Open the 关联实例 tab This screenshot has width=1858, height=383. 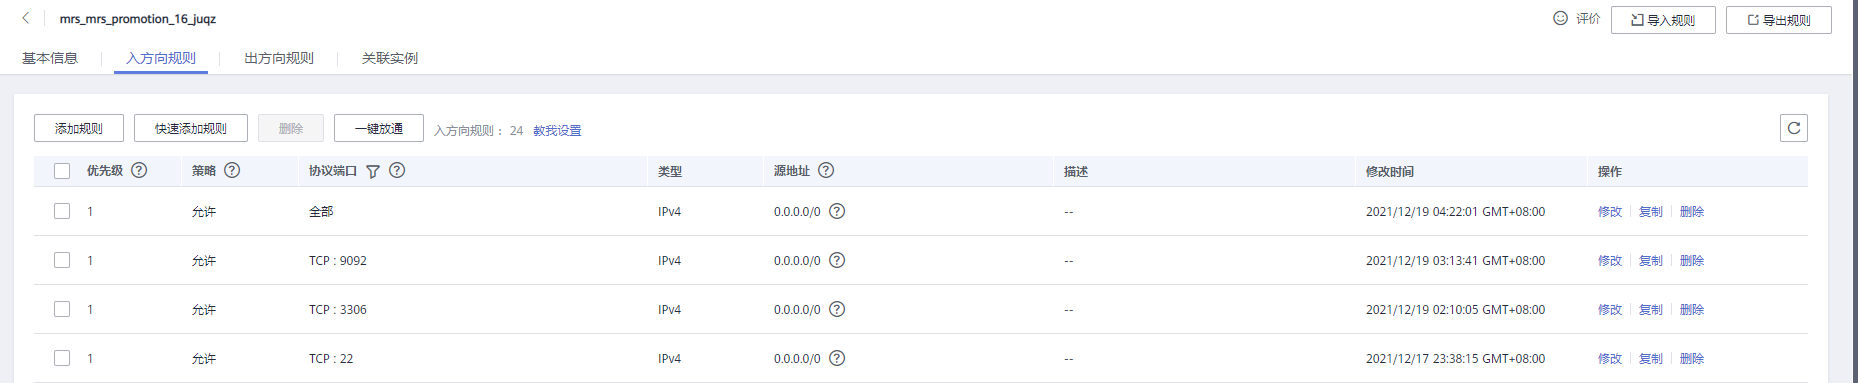[x=390, y=58]
